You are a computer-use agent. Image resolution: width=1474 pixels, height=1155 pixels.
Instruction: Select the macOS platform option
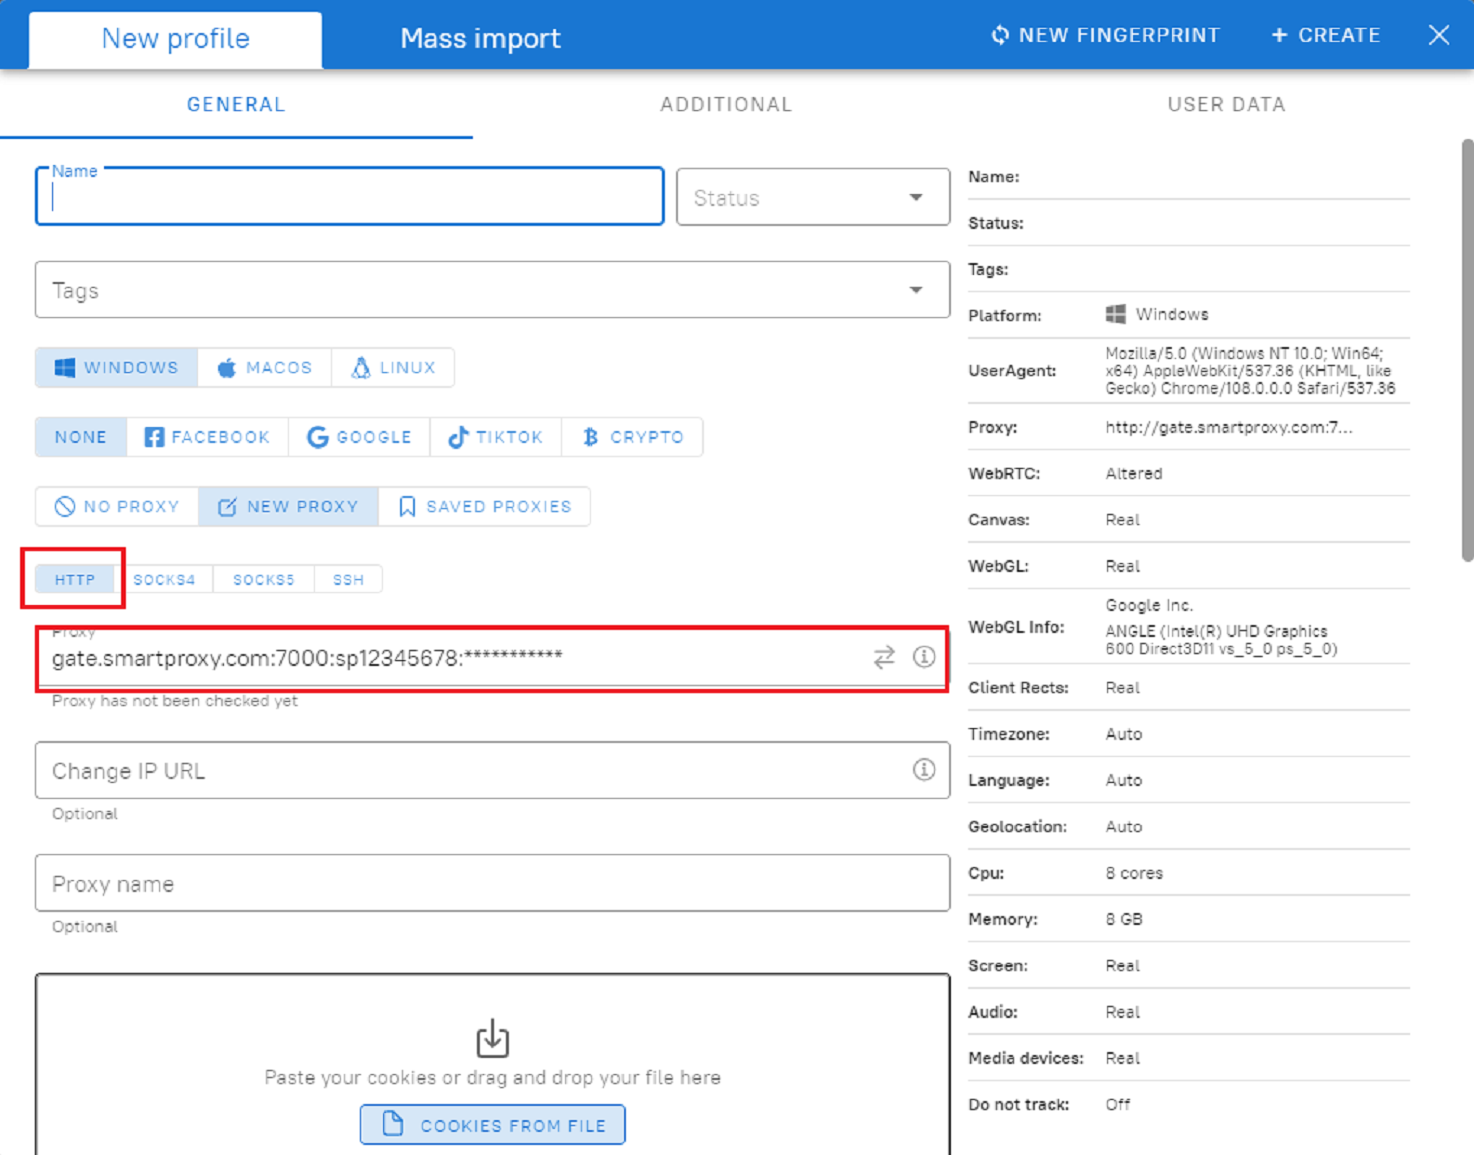pos(265,367)
